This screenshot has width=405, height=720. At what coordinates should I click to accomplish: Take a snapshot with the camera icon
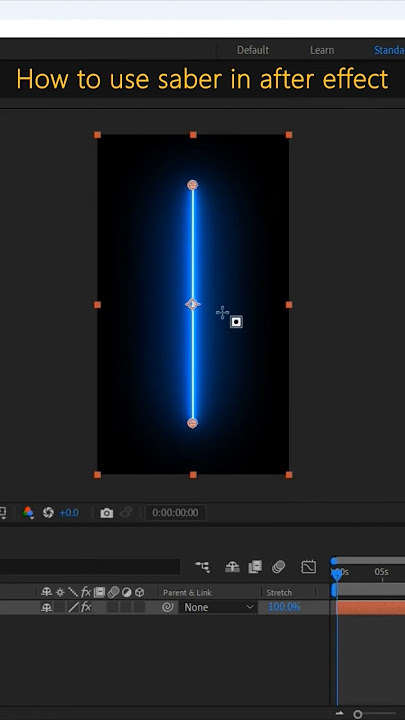(x=107, y=512)
